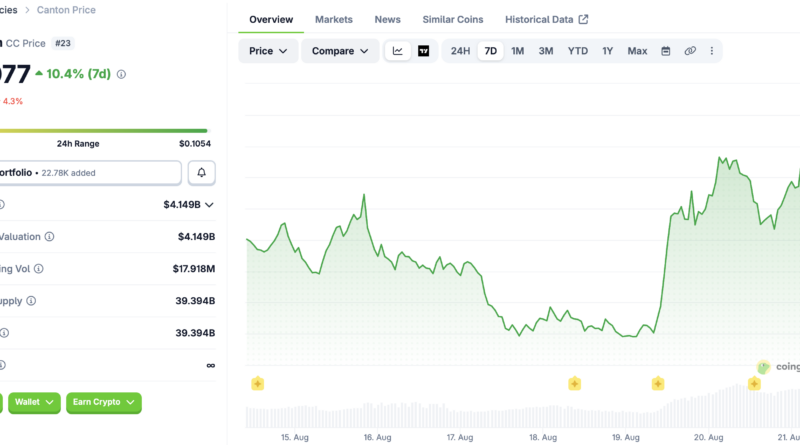The height and width of the screenshot is (445, 800).
Task: Click the news marker near 18. Aug
Action: (x=574, y=384)
